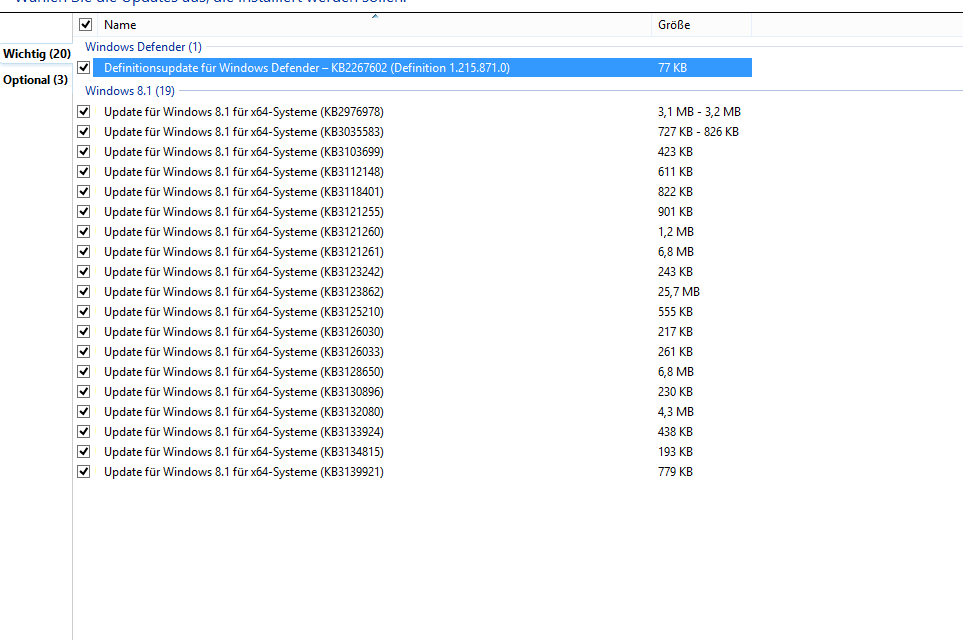Viewport: 963px width, 640px height.
Task: Deselect the KB3123862 checkbox
Action: (84, 291)
